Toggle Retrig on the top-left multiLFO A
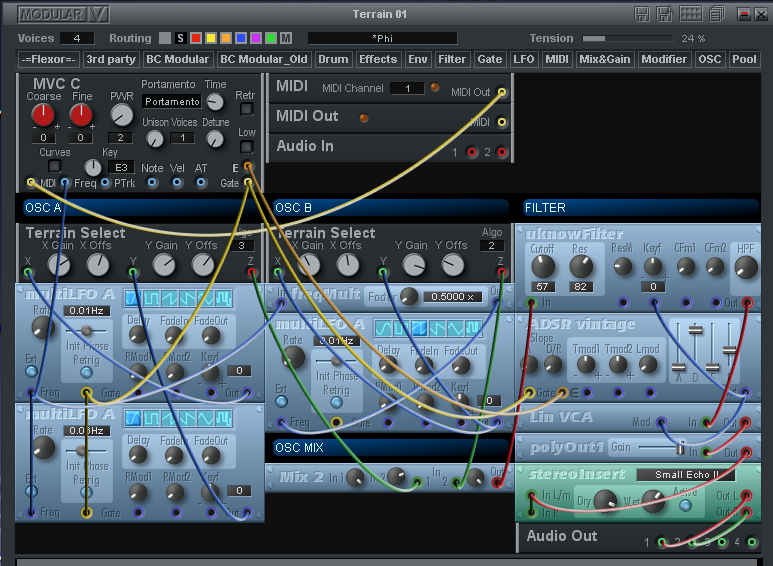Viewport: 773px width, 566px height. click(x=86, y=372)
